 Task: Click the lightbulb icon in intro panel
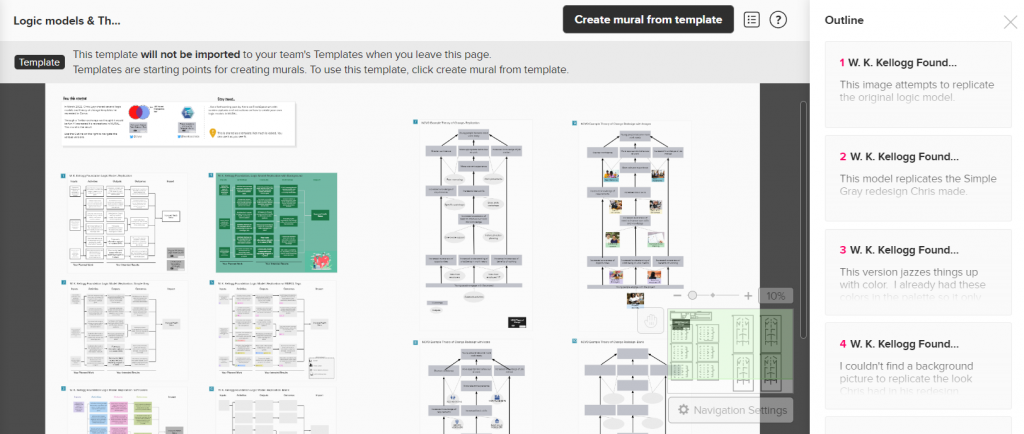212,133
